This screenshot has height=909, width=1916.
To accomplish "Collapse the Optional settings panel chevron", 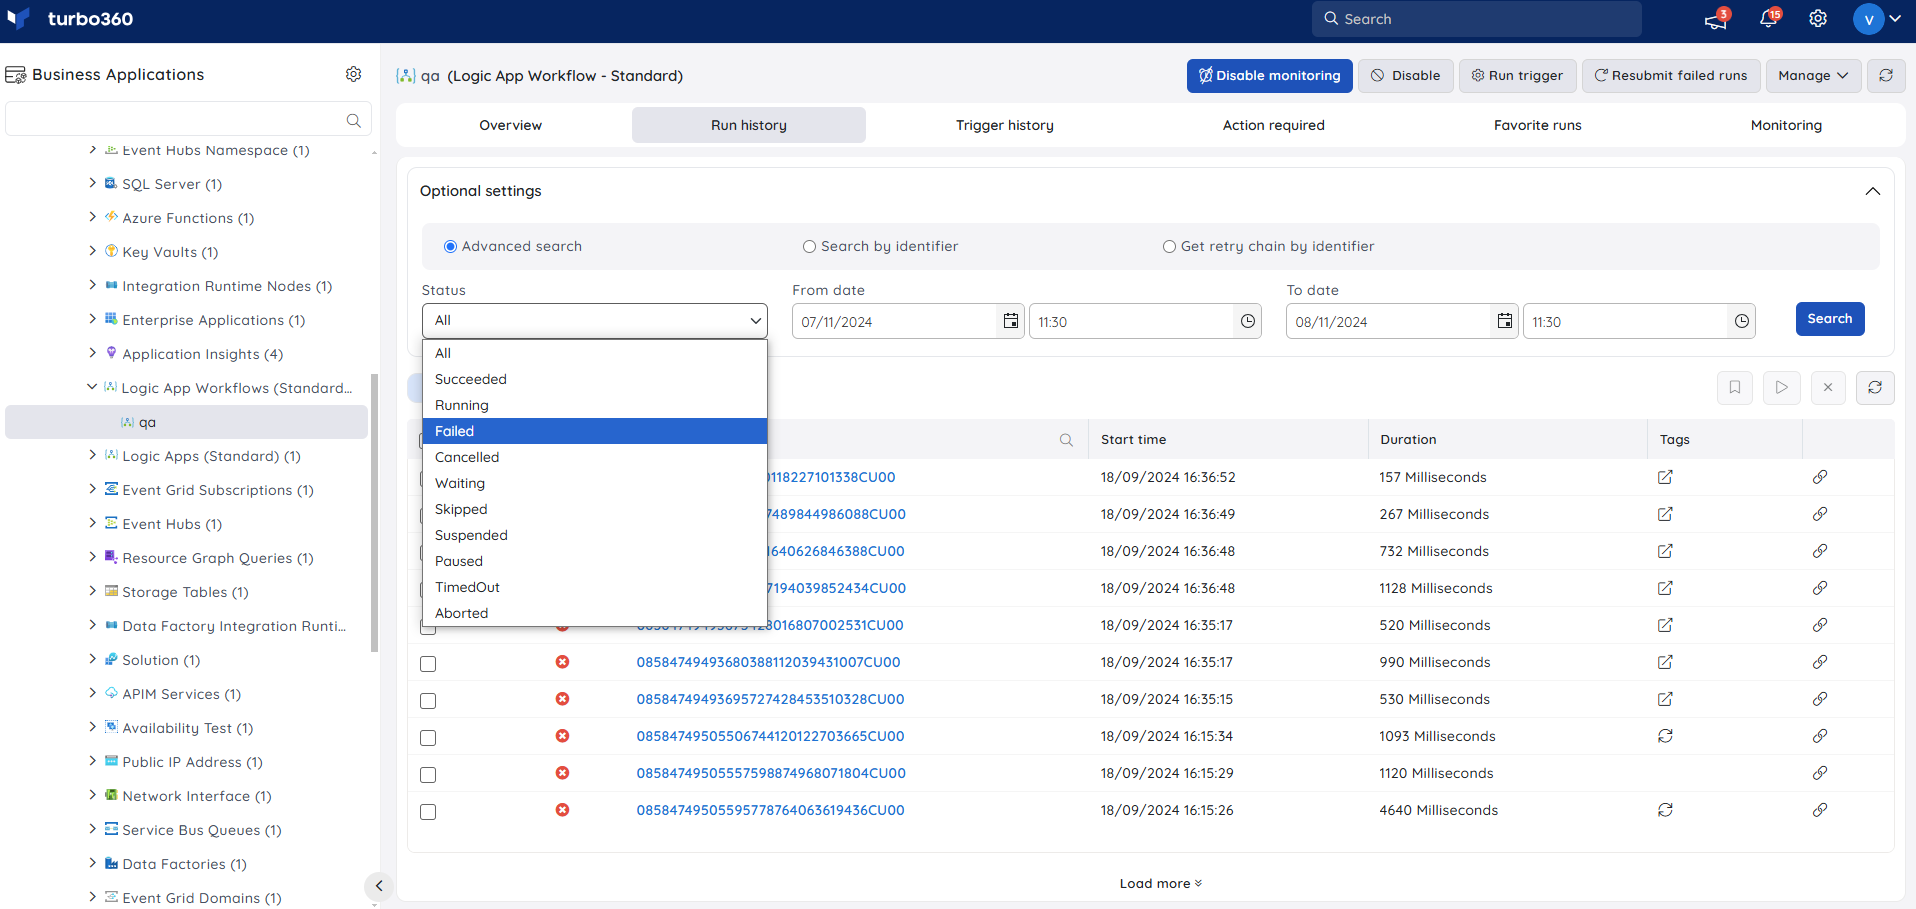I will tap(1873, 191).
